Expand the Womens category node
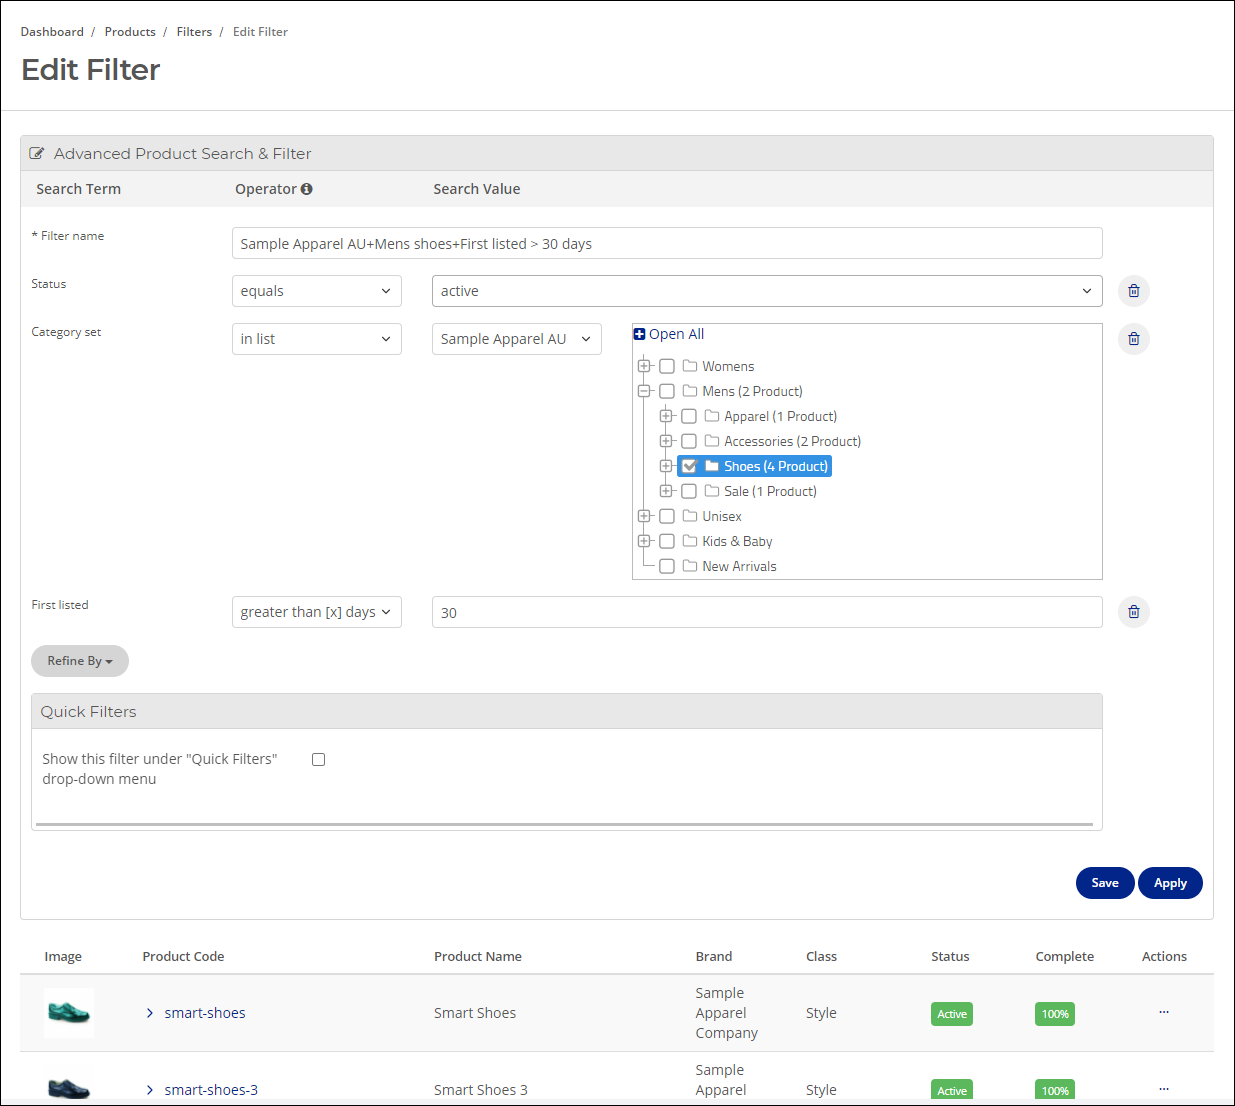 click(644, 366)
